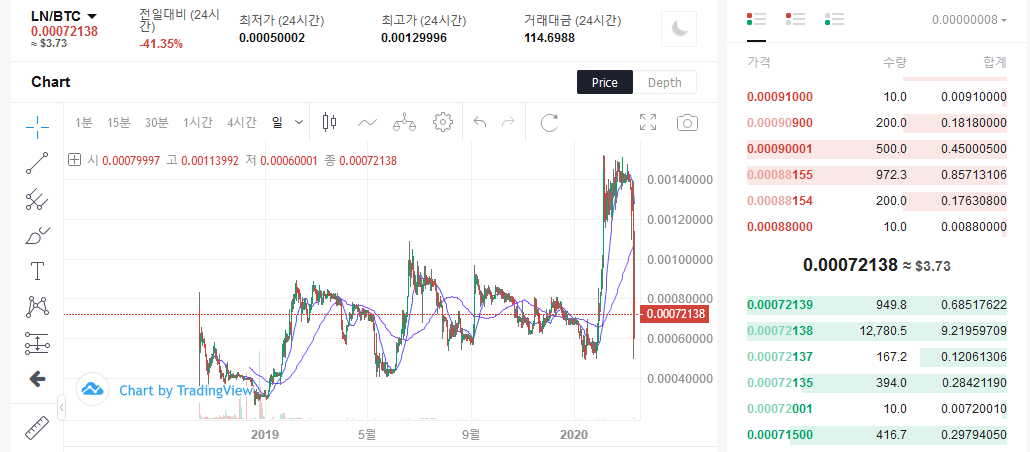Toggle night mode with moon icon
The height and width of the screenshot is (452, 1030).
coord(679,28)
